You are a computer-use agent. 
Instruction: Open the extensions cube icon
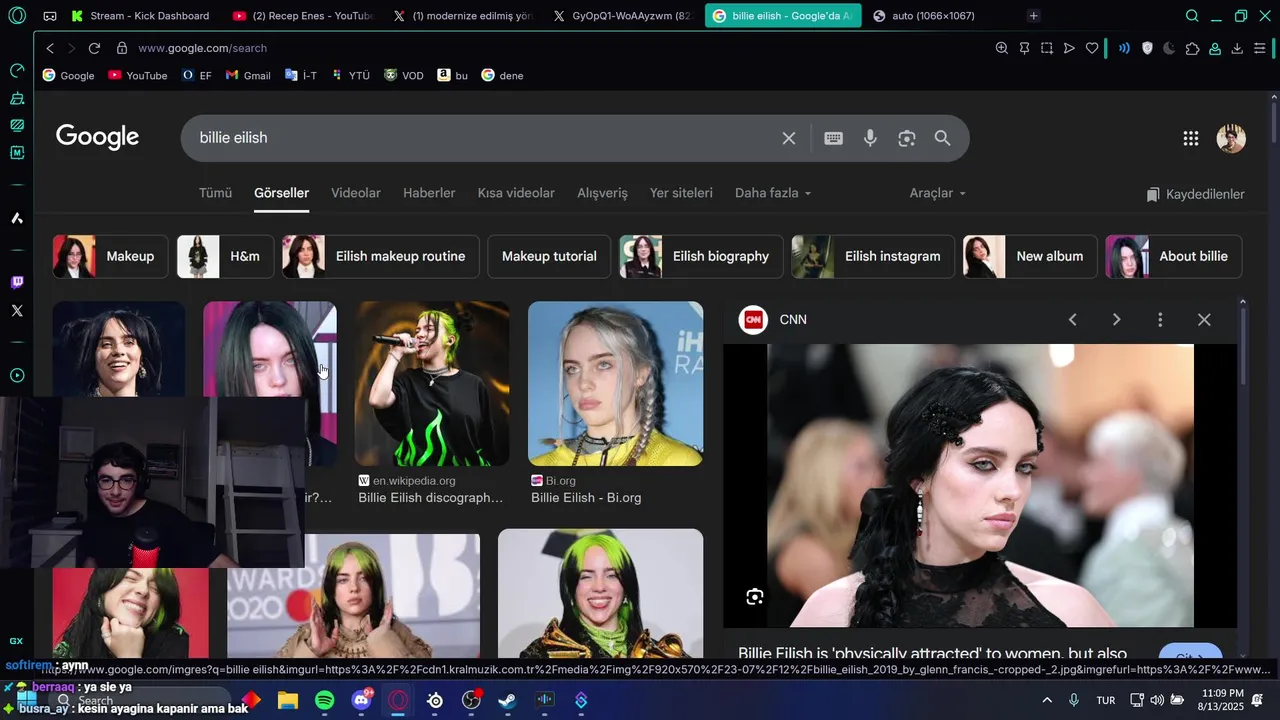pos(1192,48)
